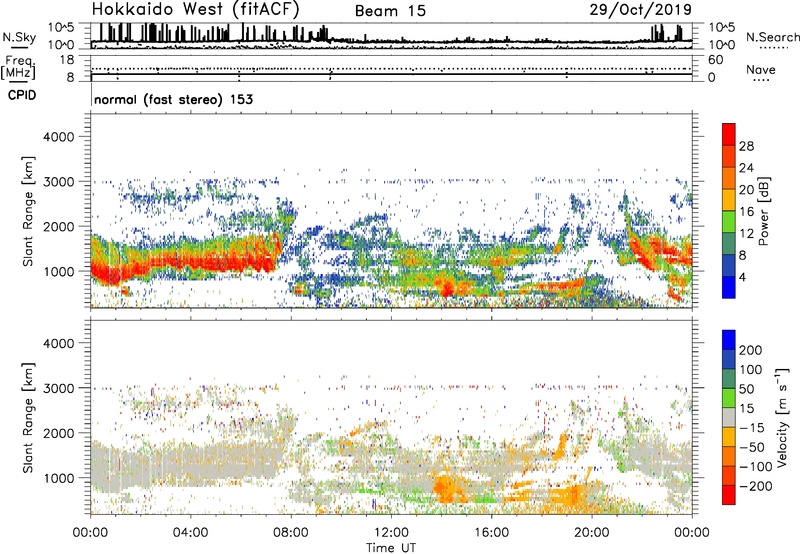Click the 'Time UT' axis title
The image size is (800, 554).
[x=391, y=548]
